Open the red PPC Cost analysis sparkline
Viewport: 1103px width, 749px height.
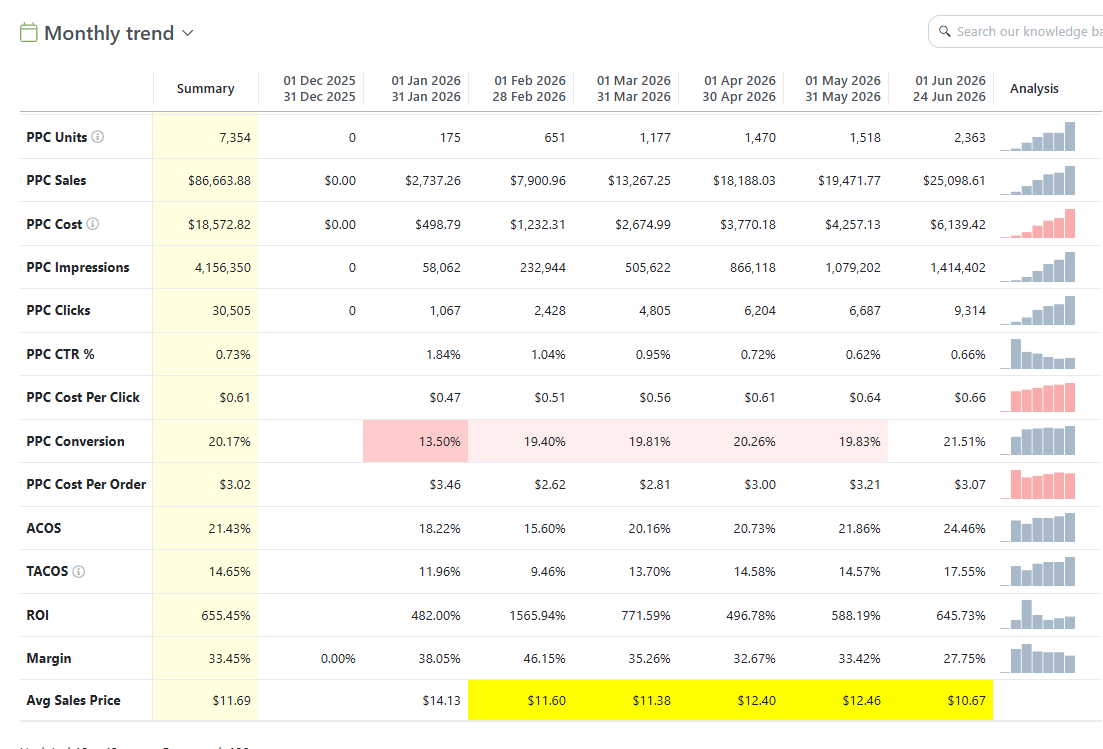tap(1038, 224)
